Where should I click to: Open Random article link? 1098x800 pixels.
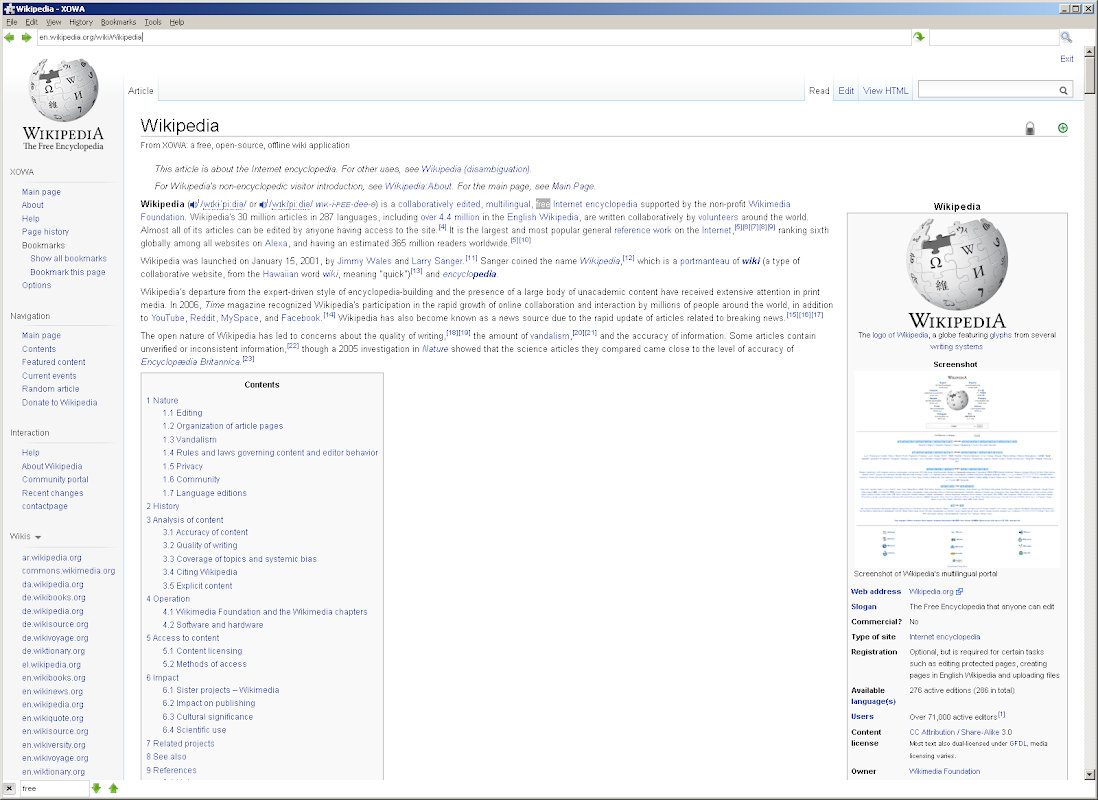pos(50,389)
